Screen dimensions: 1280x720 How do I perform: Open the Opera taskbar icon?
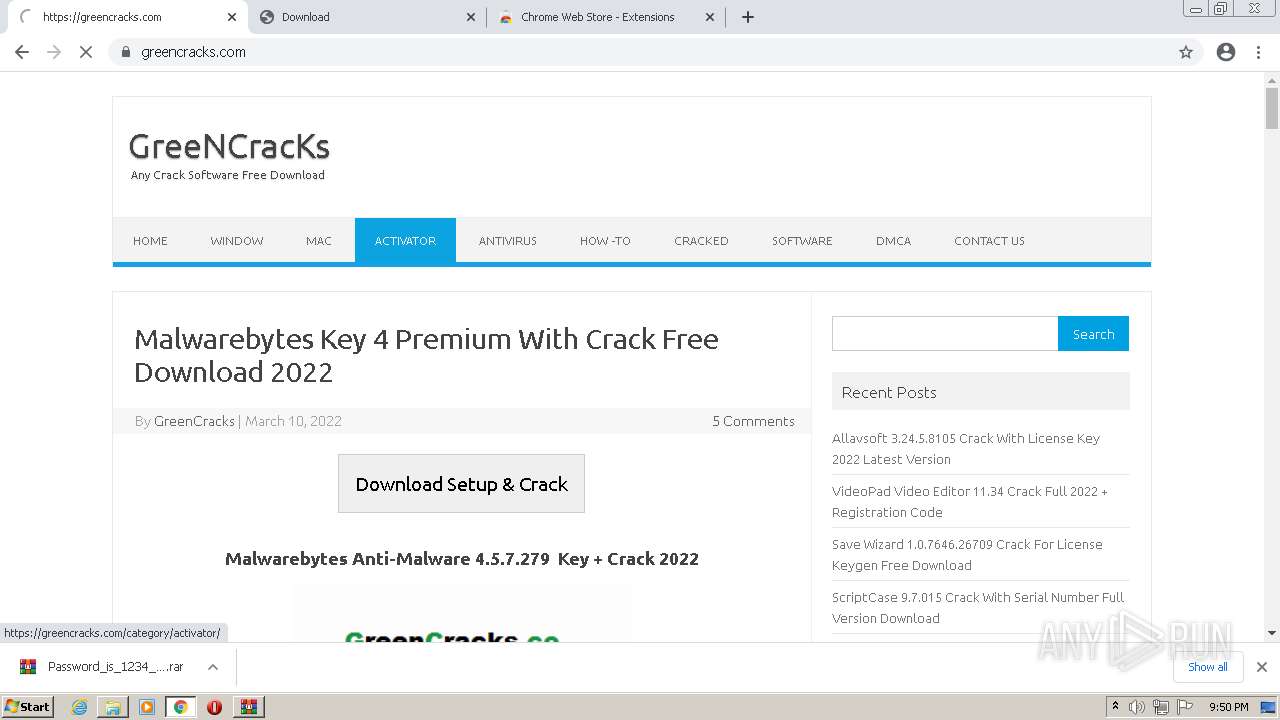(214, 707)
